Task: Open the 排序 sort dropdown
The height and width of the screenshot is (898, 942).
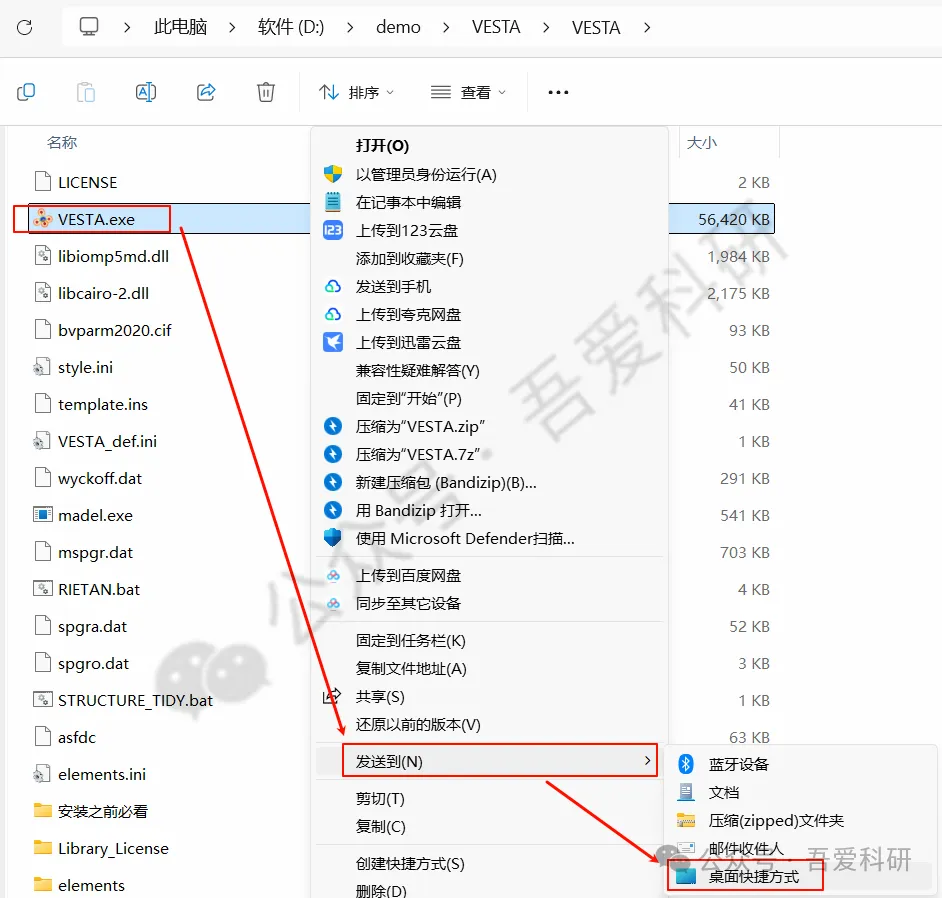Action: [356, 93]
